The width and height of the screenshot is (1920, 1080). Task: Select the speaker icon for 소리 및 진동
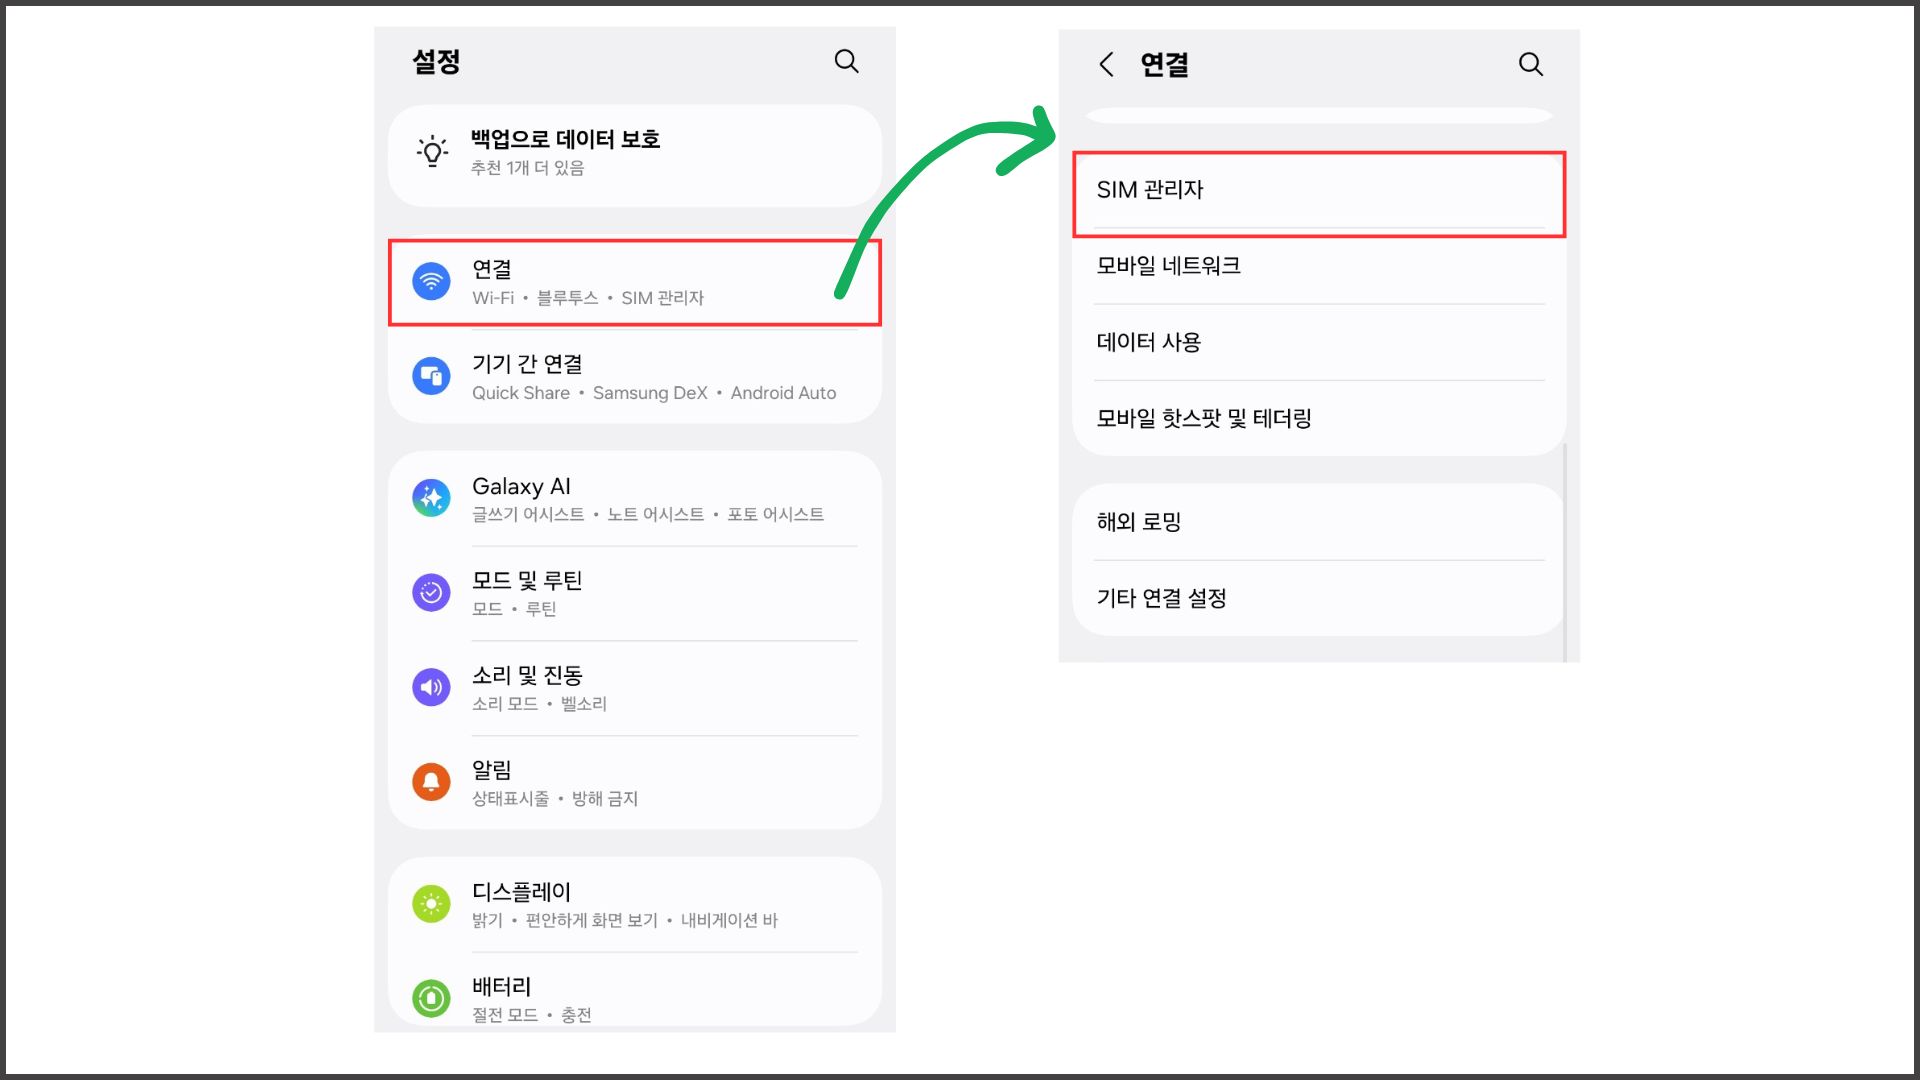430,687
